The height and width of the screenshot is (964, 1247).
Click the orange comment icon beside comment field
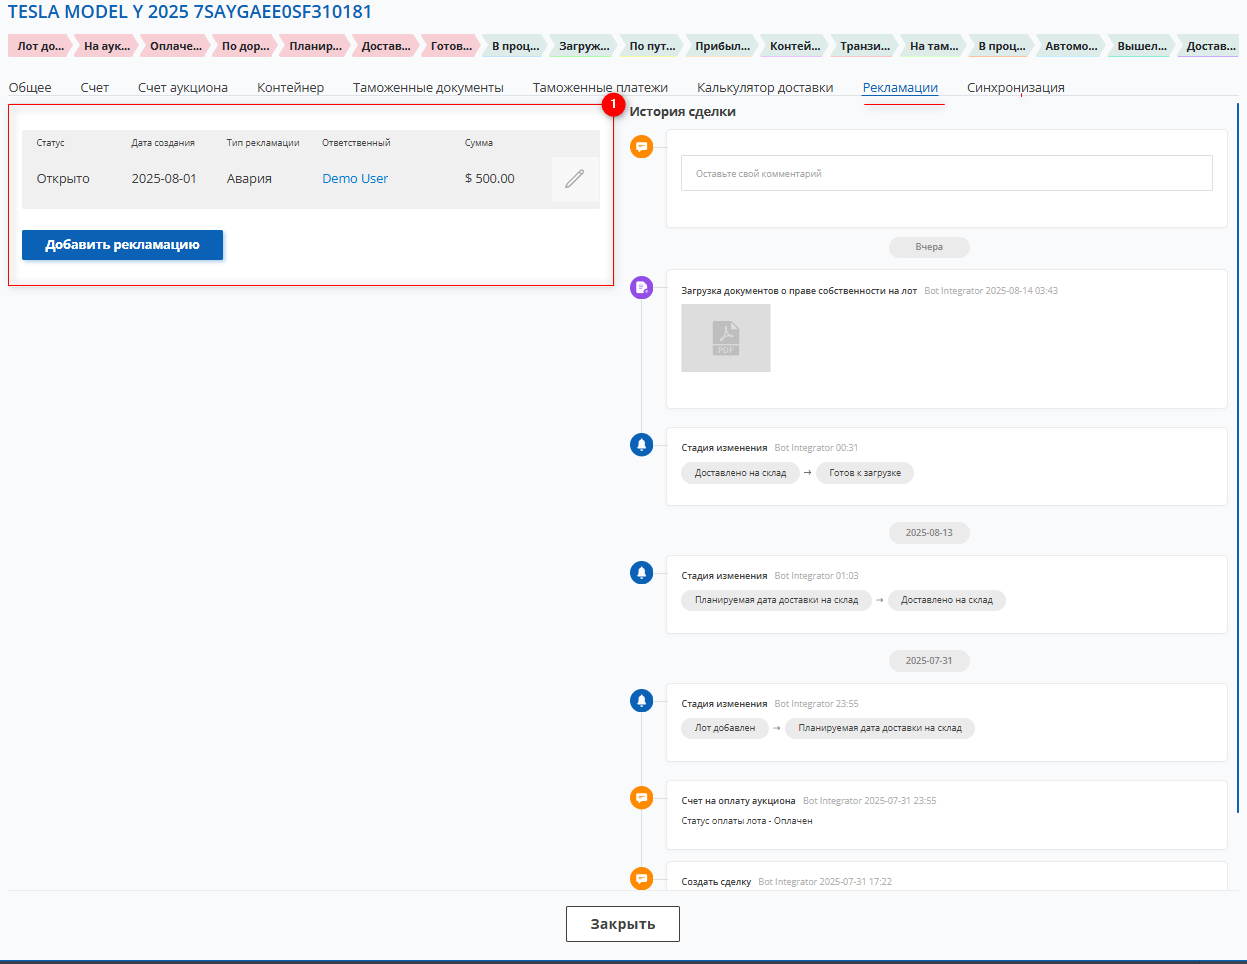[x=642, y=147]
